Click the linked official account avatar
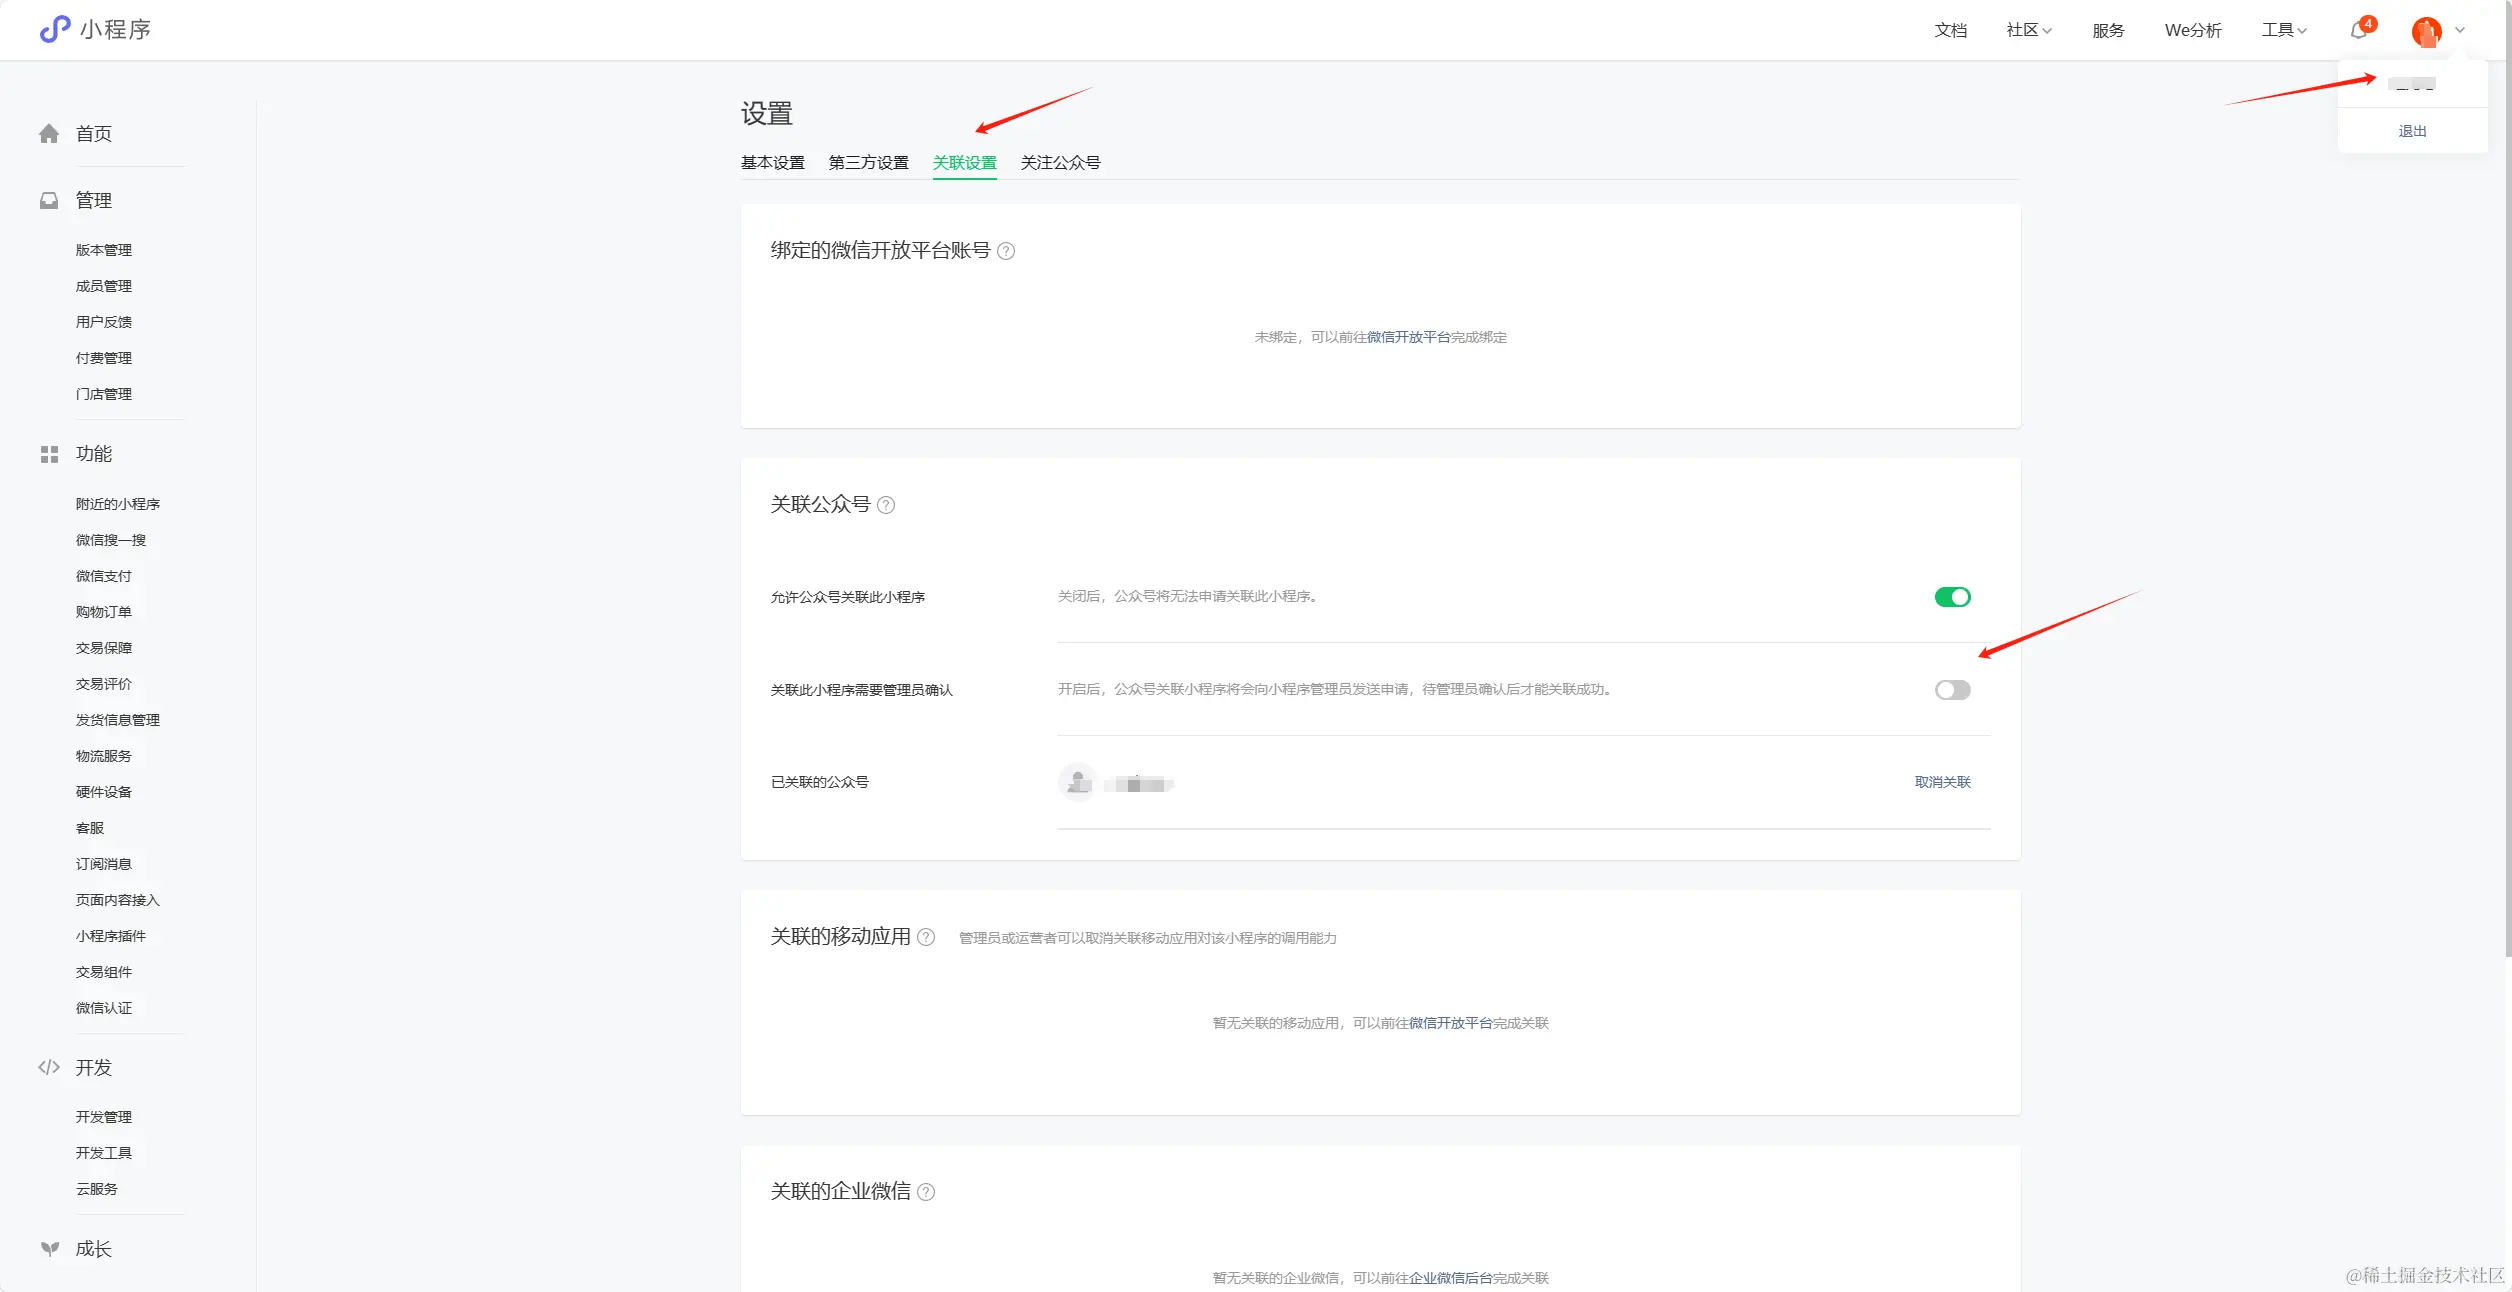This screenshot has width=2512, height=1292. click(x=1078, y=783)
